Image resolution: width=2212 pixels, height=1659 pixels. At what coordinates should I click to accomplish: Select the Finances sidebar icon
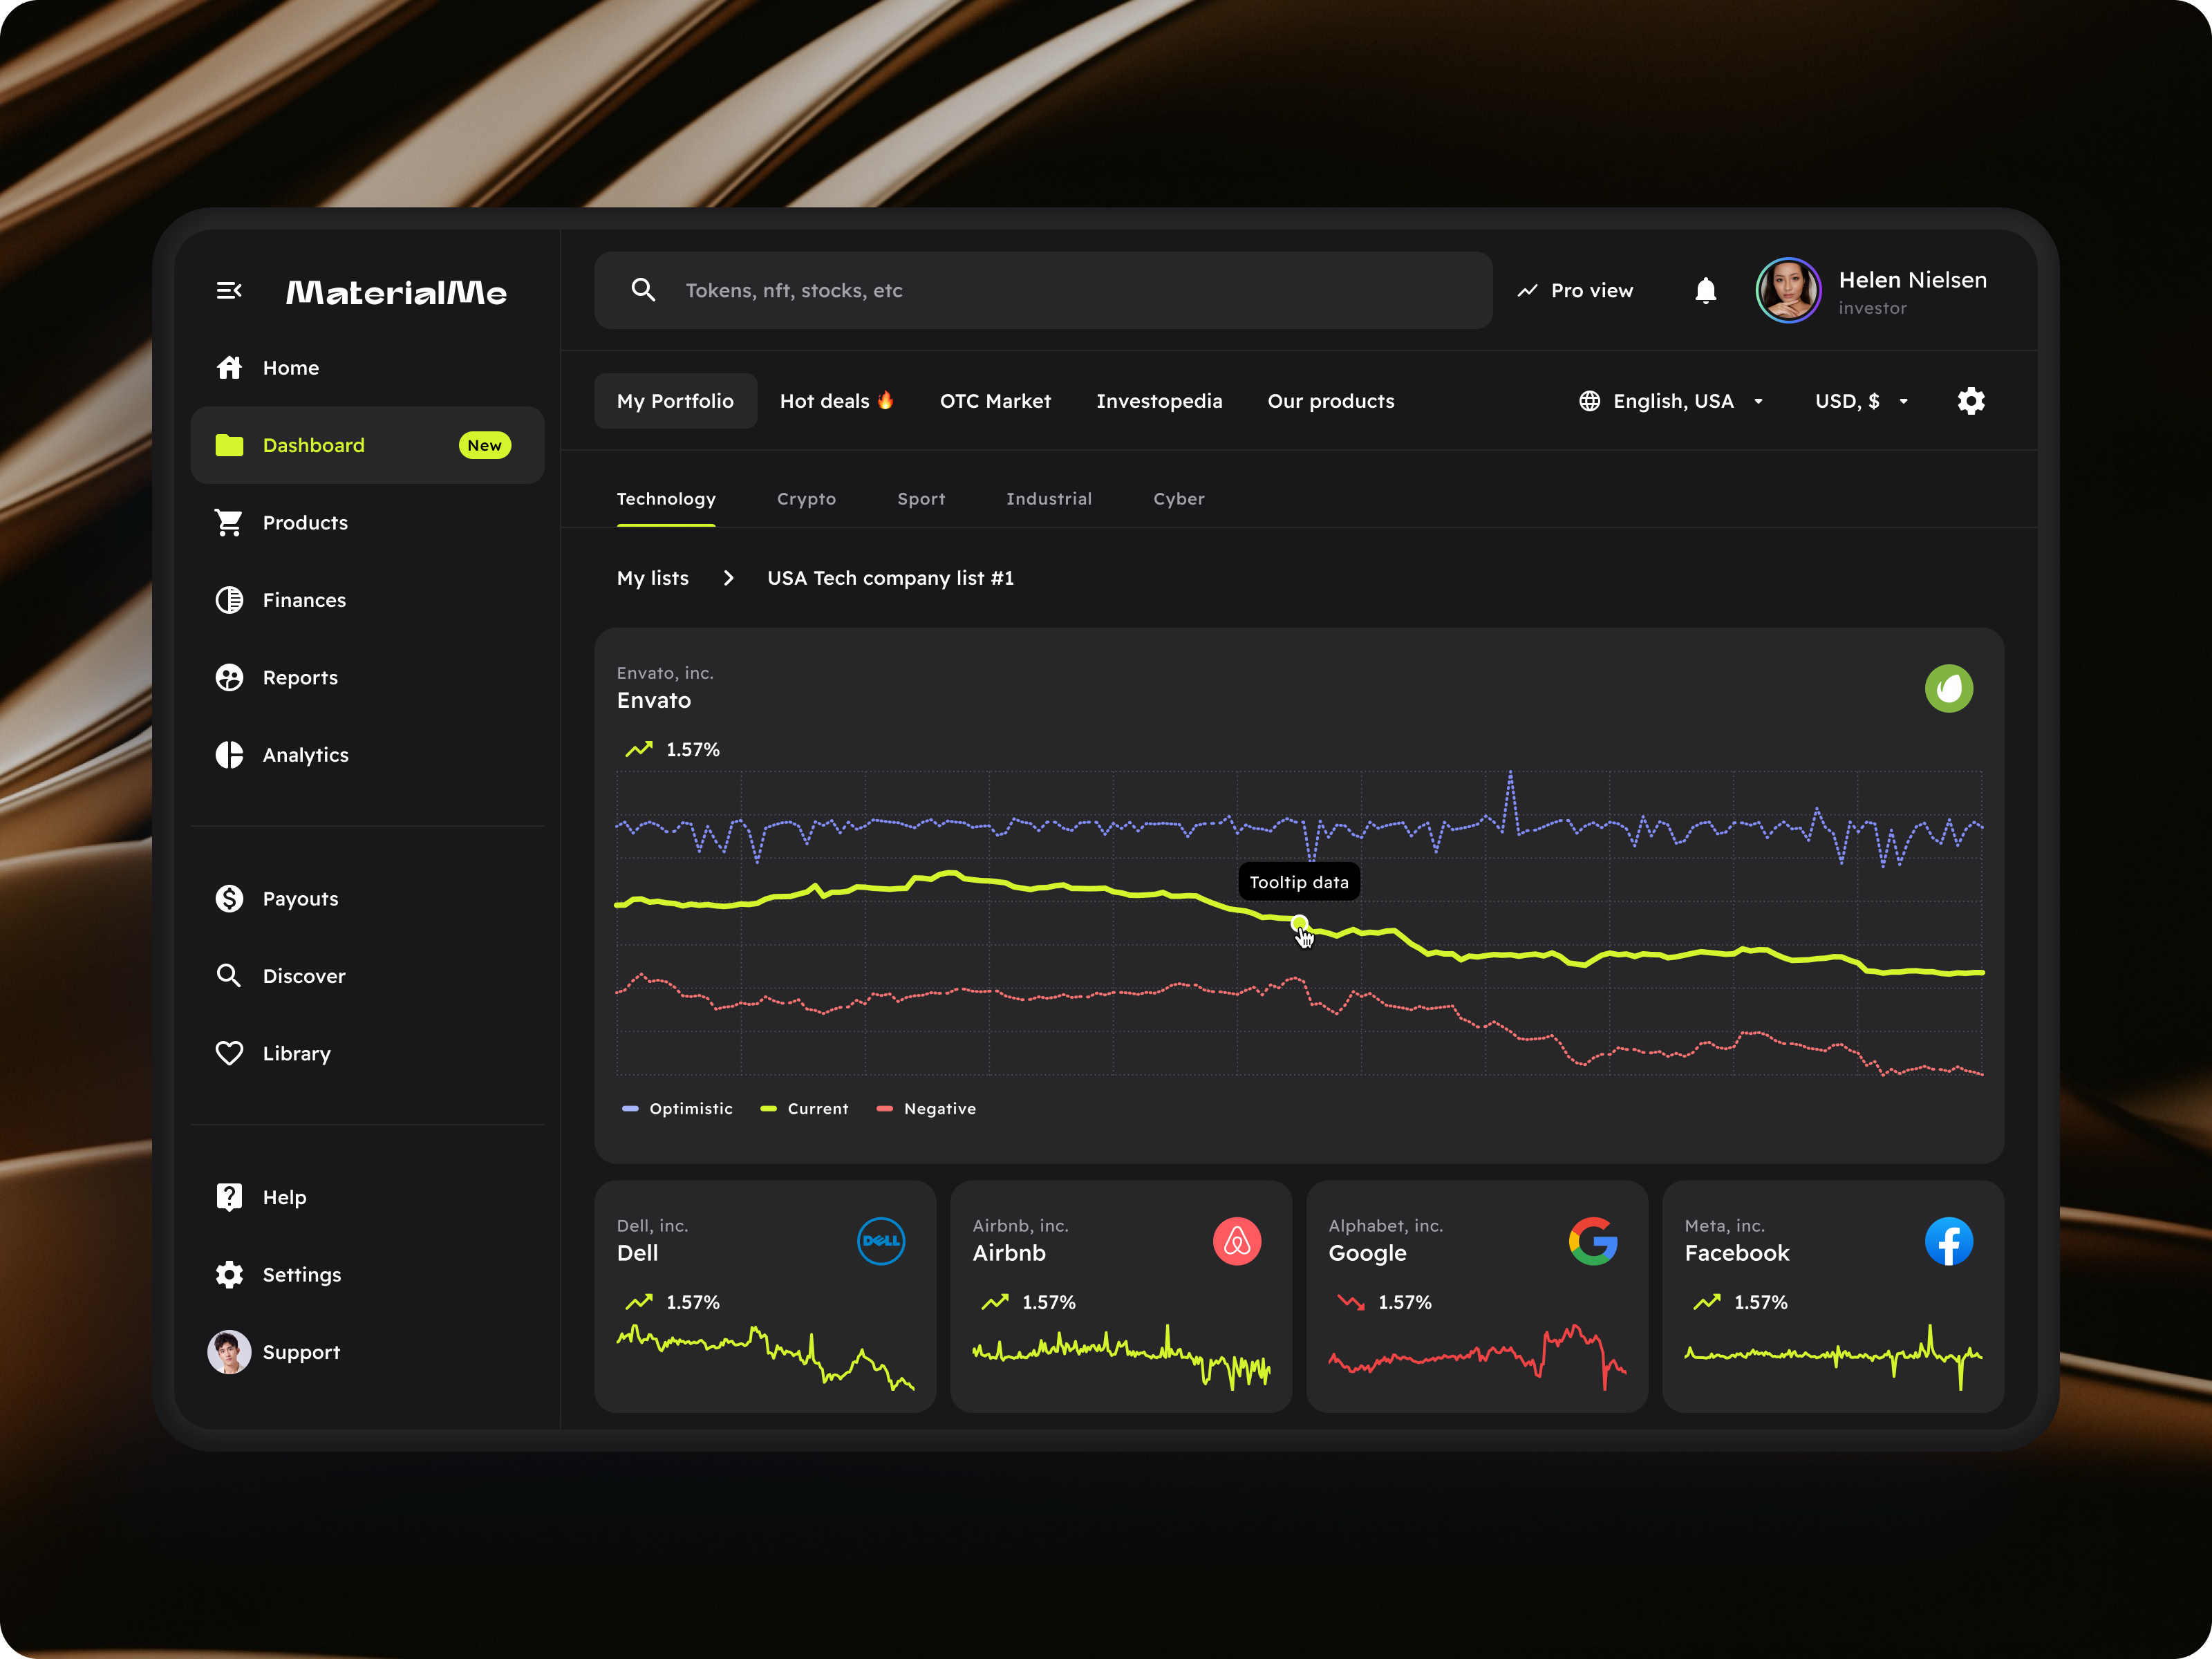(229, 599)
